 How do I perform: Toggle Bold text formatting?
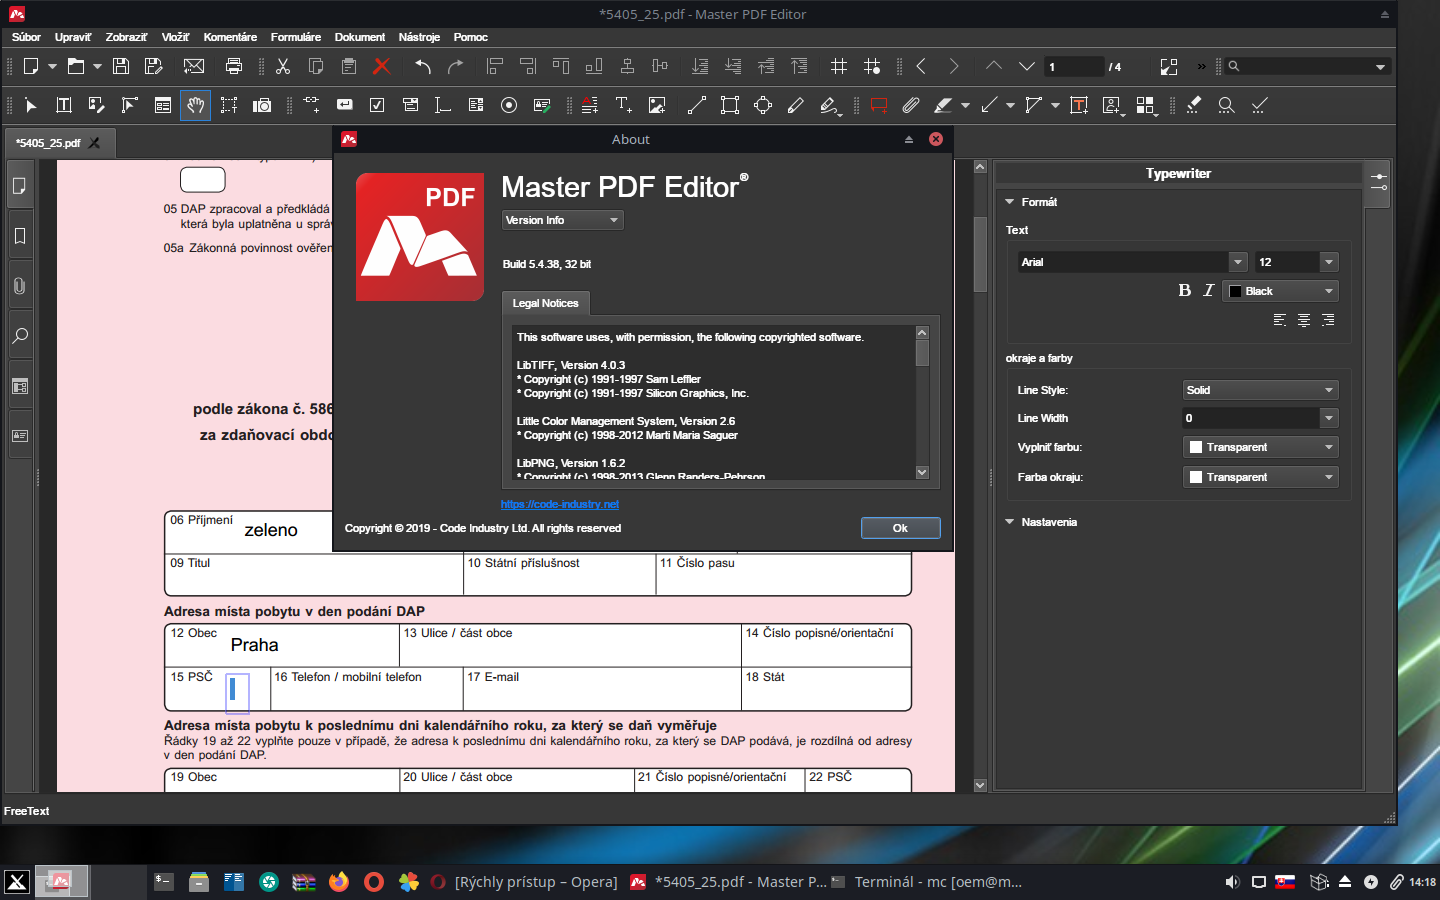click(x=1185, y=290)
